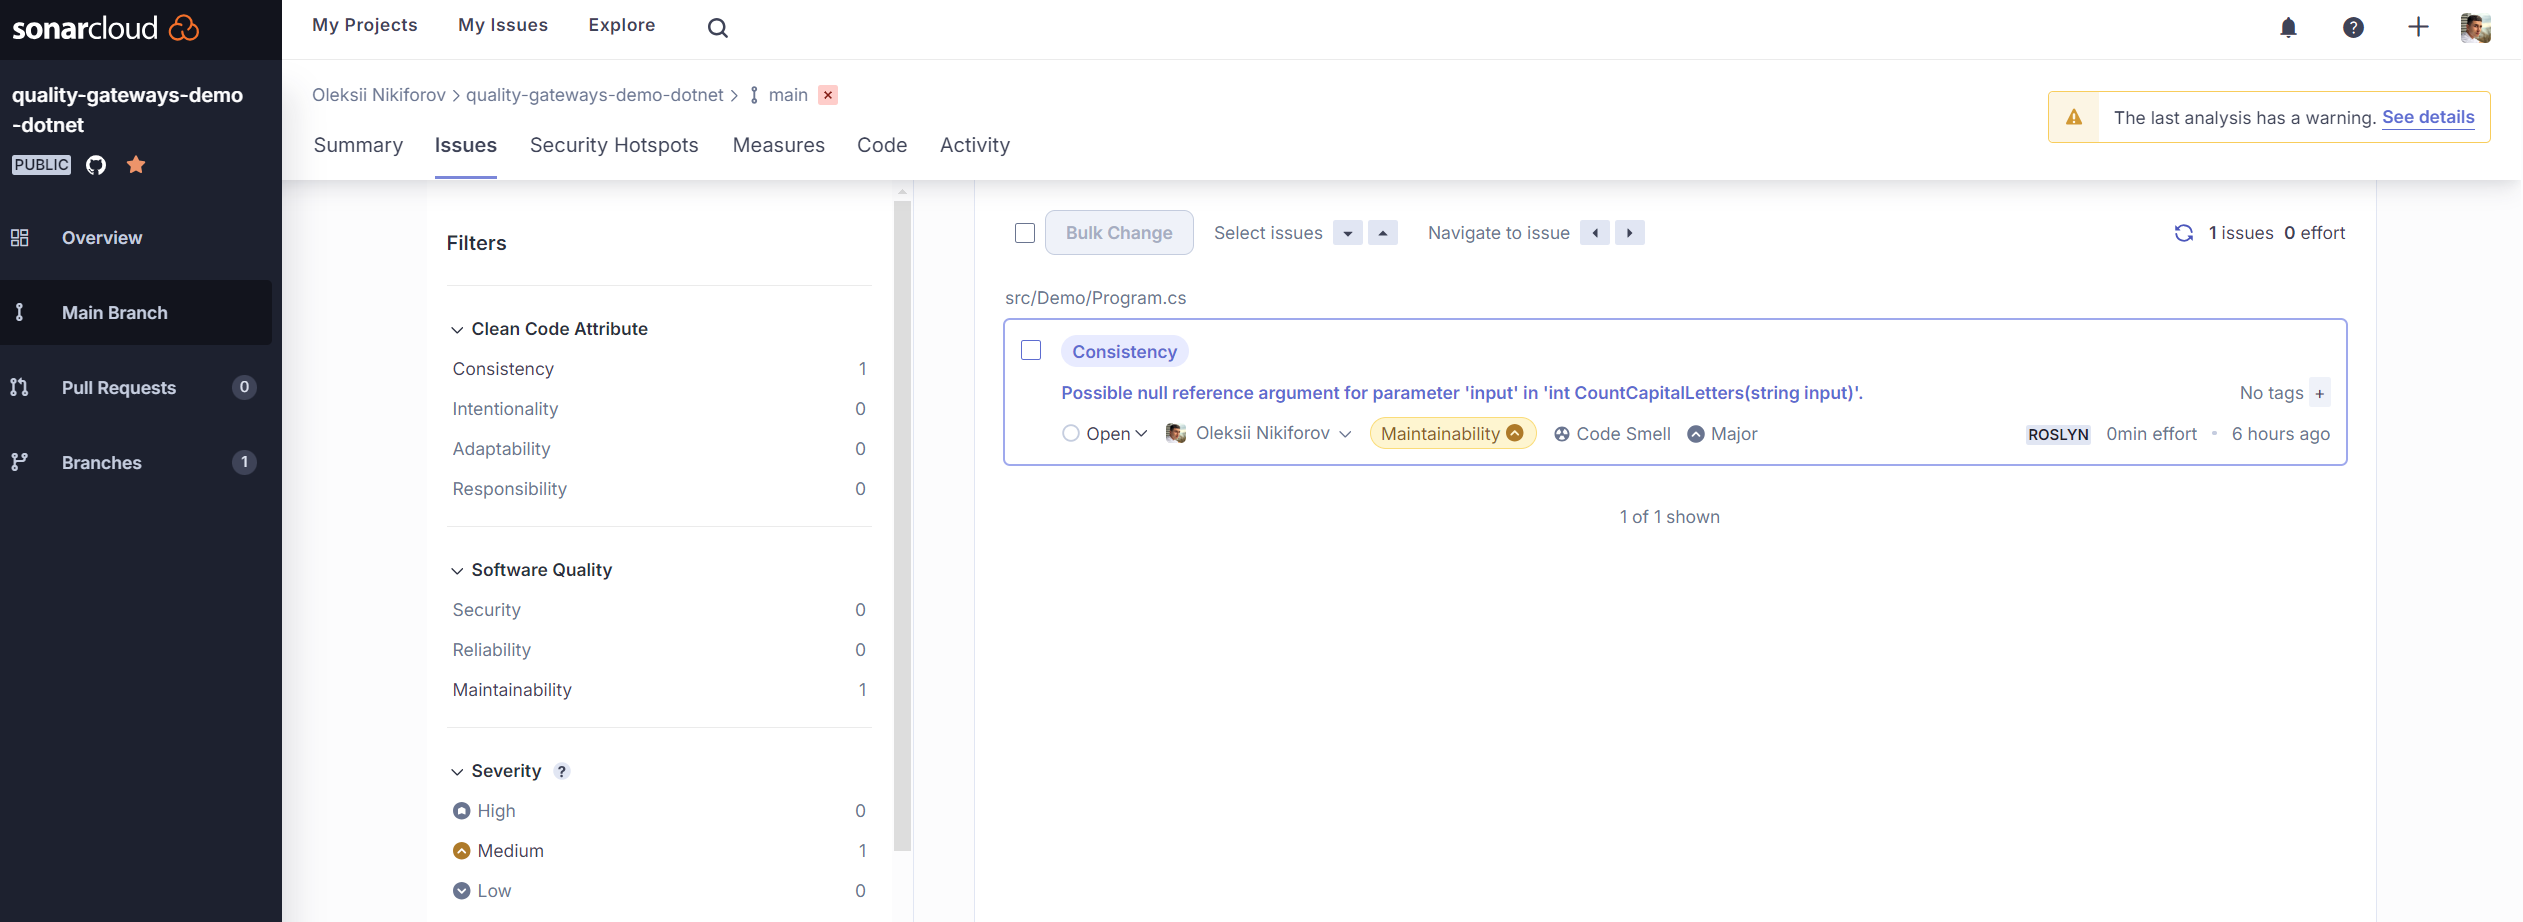Reload issues with the refresh icon
This screenshot has height=922, width=2523.
(x=2184, y=233)
